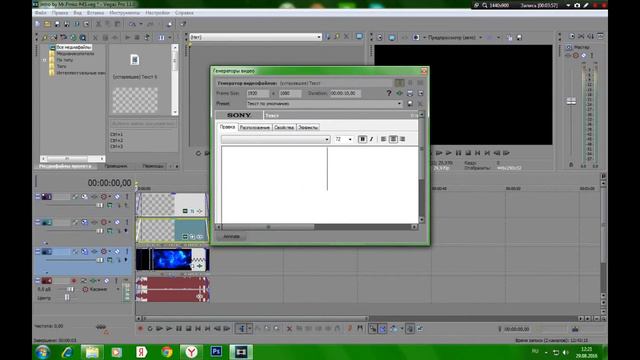
Task: Open Photoshop from the taskbar
Action: coord(216,351)
